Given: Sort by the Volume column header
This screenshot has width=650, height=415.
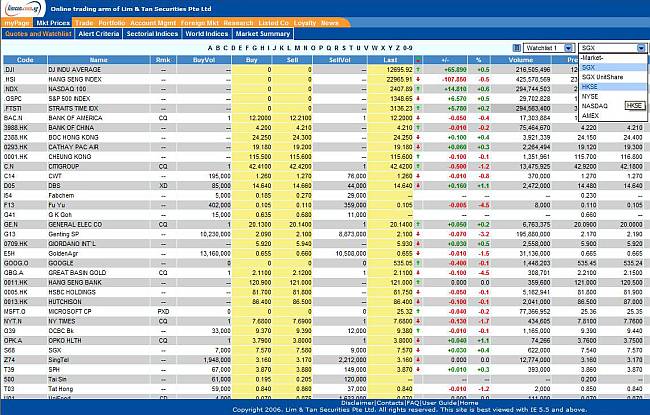Looking at the screenshot, I should 521,60.
